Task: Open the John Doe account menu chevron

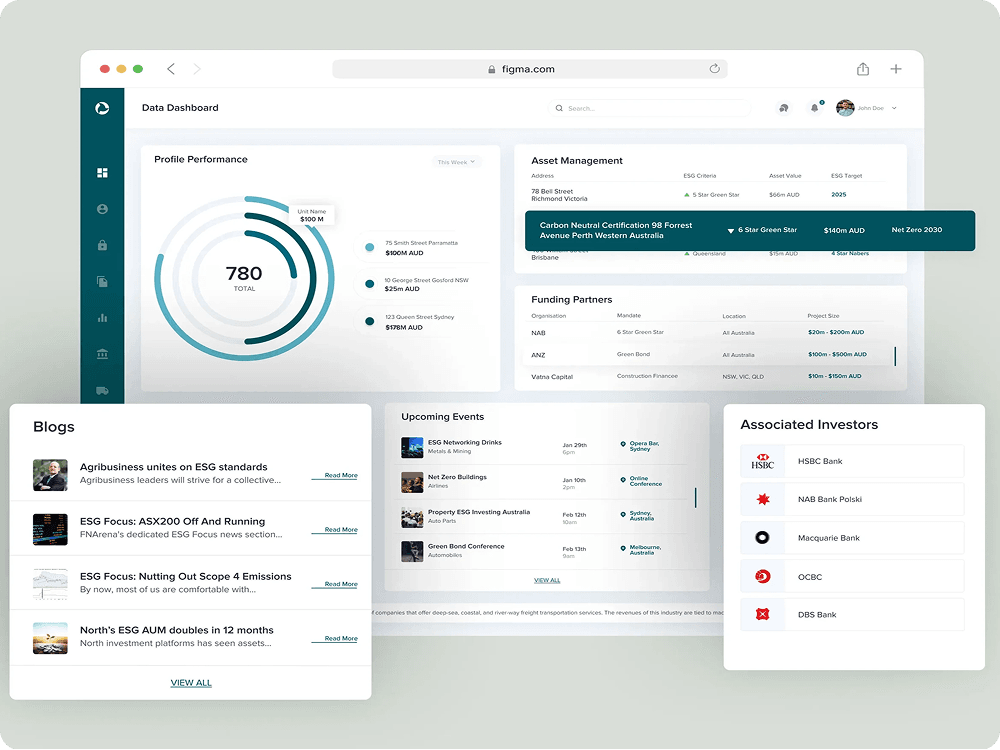Action: pos(894,108)
